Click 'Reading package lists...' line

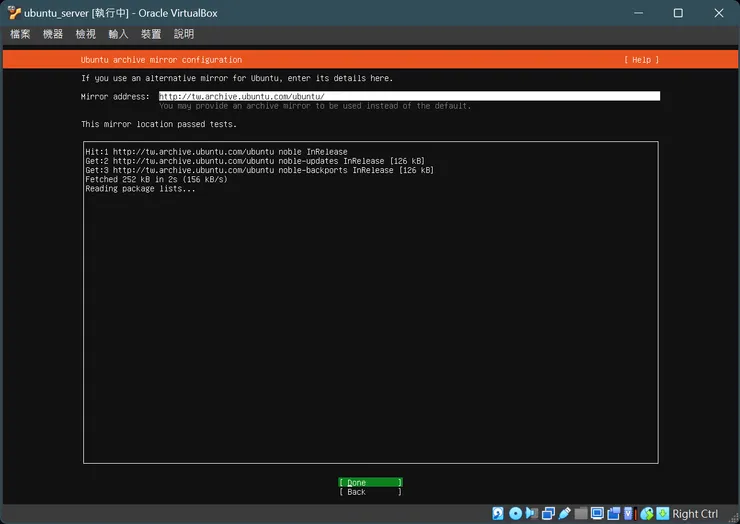tap(140, 189)
